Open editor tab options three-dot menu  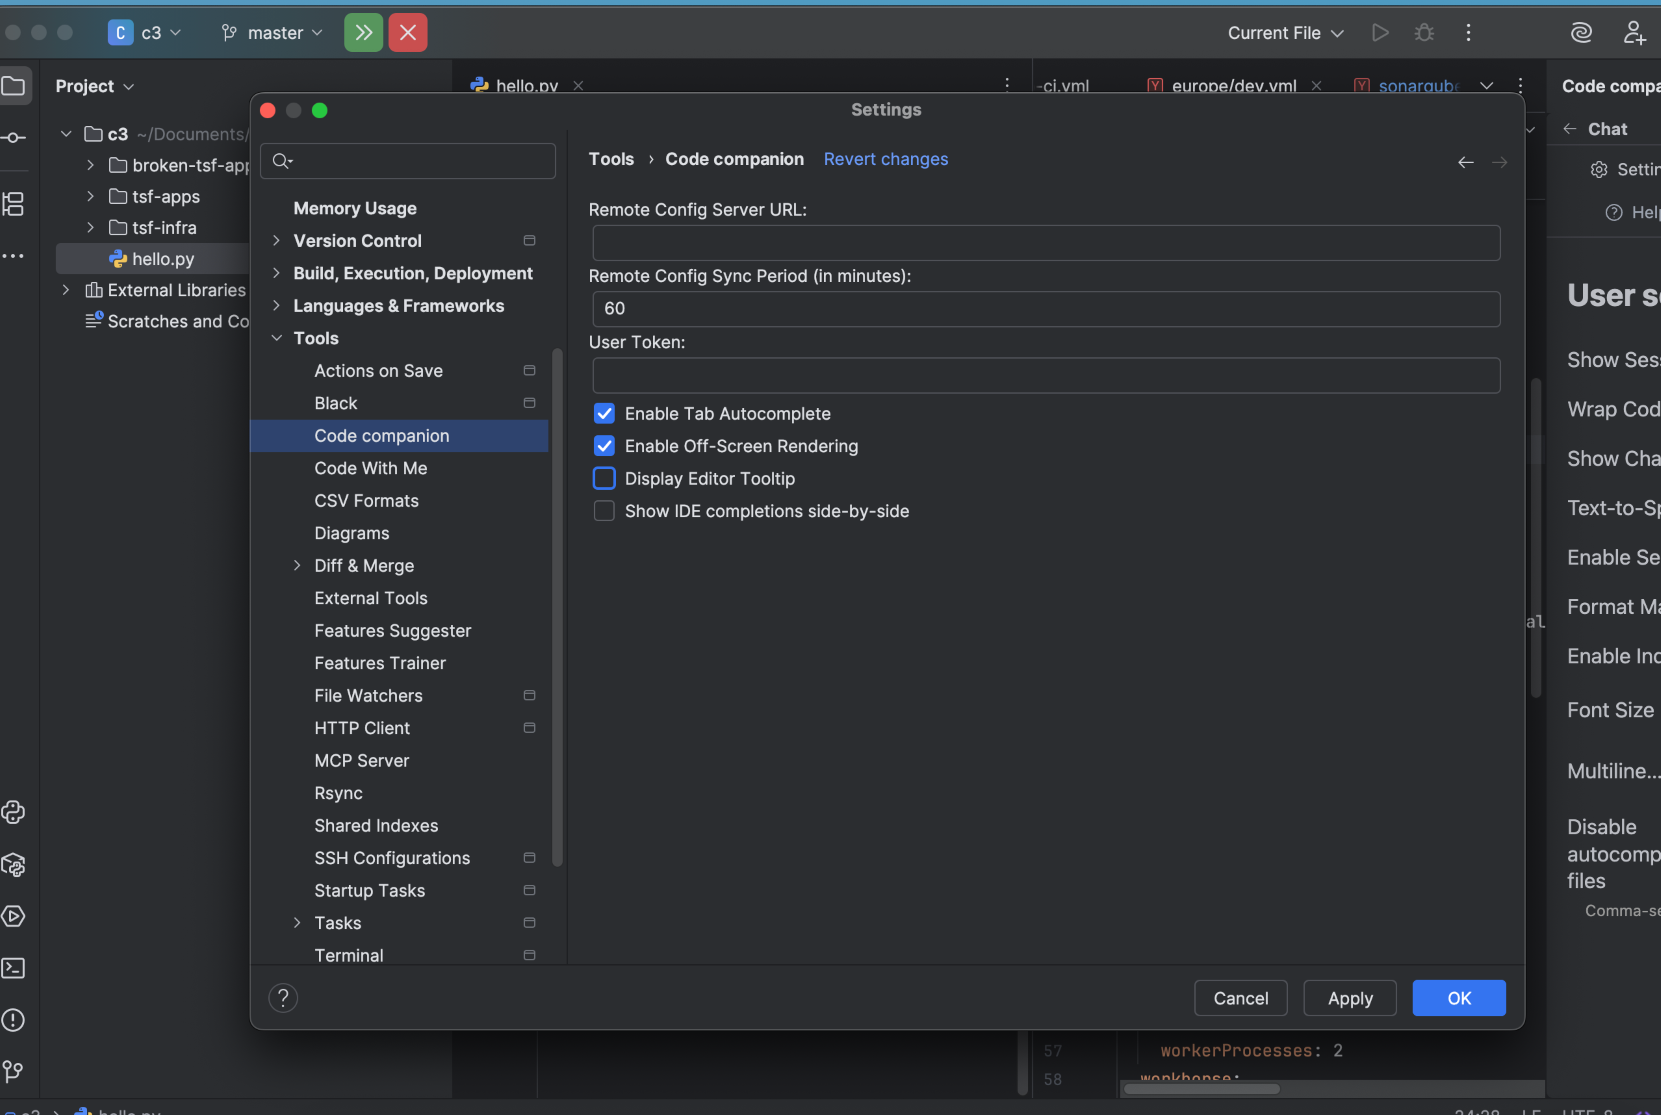pos(1520,85)
